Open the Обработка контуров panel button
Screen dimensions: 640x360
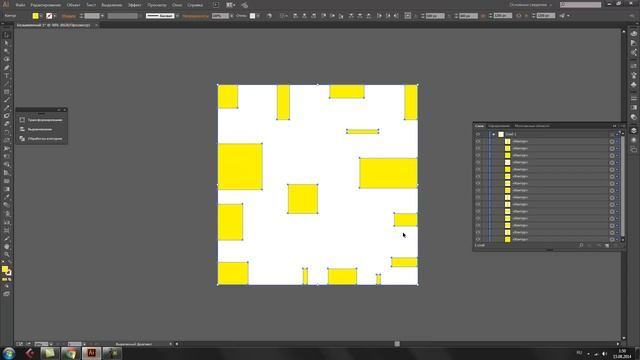click(41, 139)
